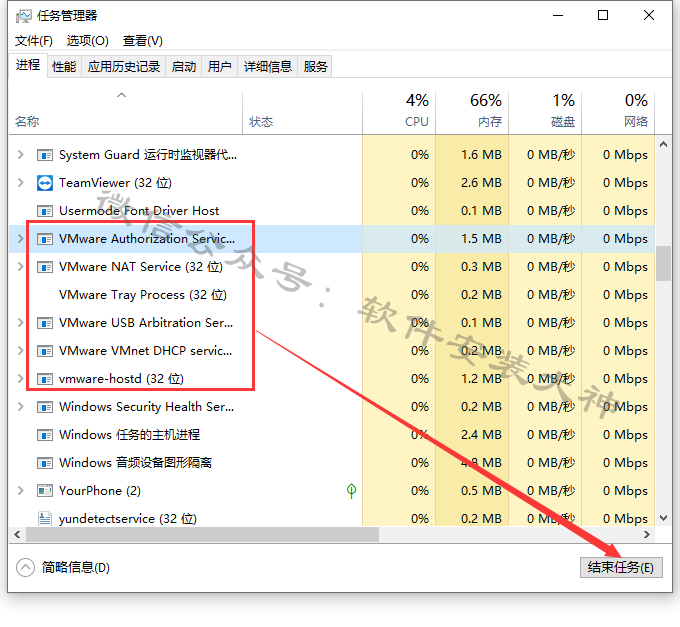The image size is (680, 627).
Task: Click the horizontal scrollbar left arrow
Action: [17, 535]
